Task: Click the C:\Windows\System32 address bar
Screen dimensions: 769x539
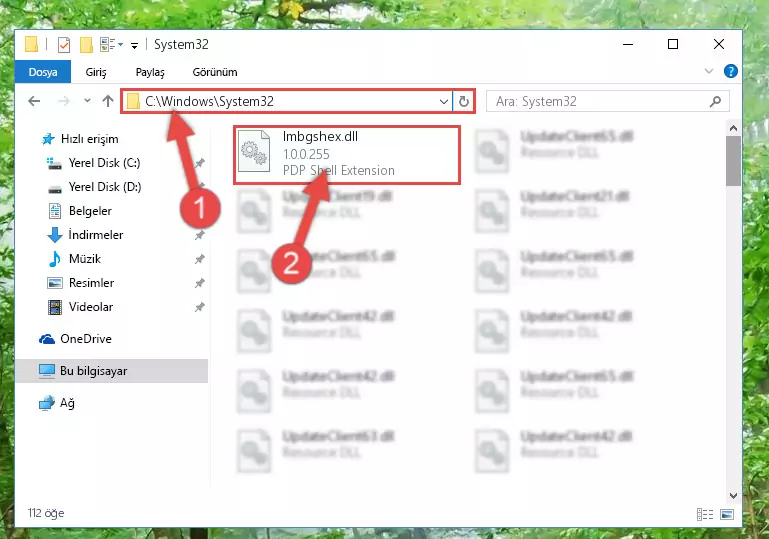Action: pos(287,102)
